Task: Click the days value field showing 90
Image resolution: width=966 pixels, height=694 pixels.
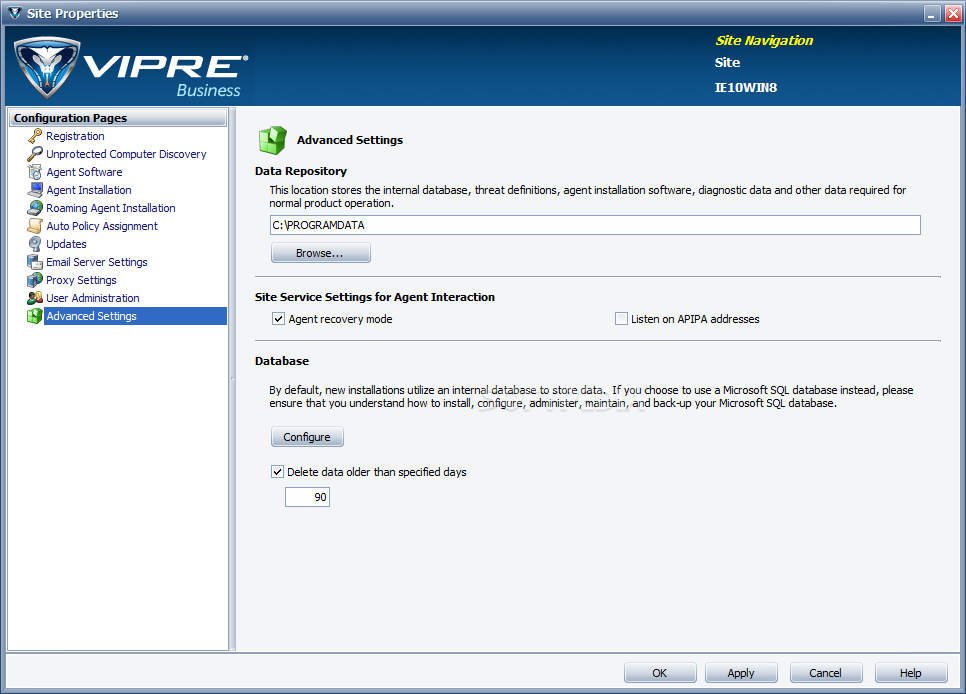Action: pyautogui.click(x=307, y=497)
